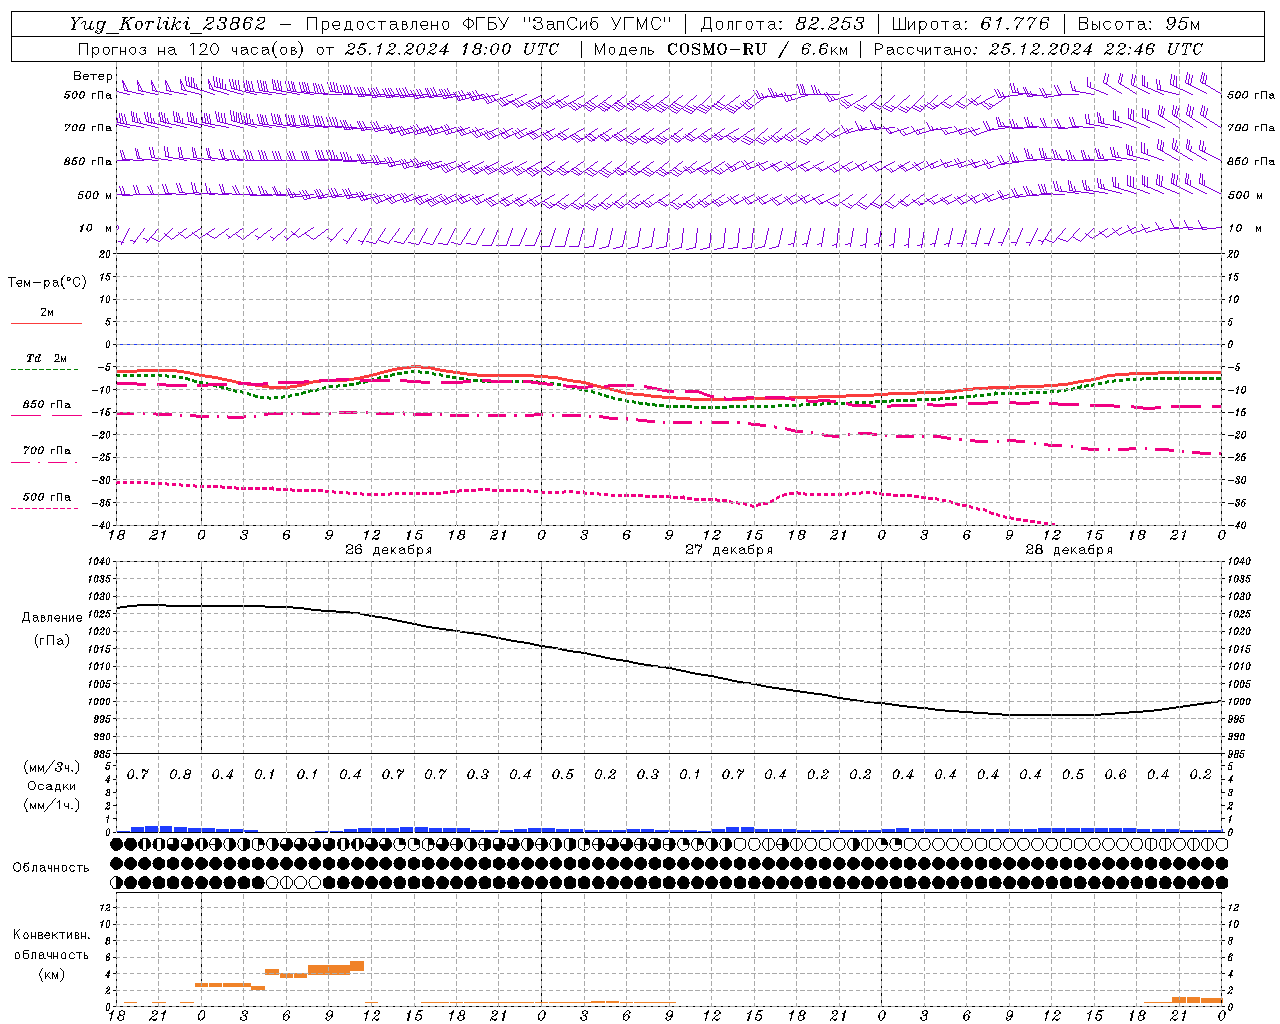Click the "Td 2м" dew point legend entry
1280x1024 pixels.
point(46,358)
